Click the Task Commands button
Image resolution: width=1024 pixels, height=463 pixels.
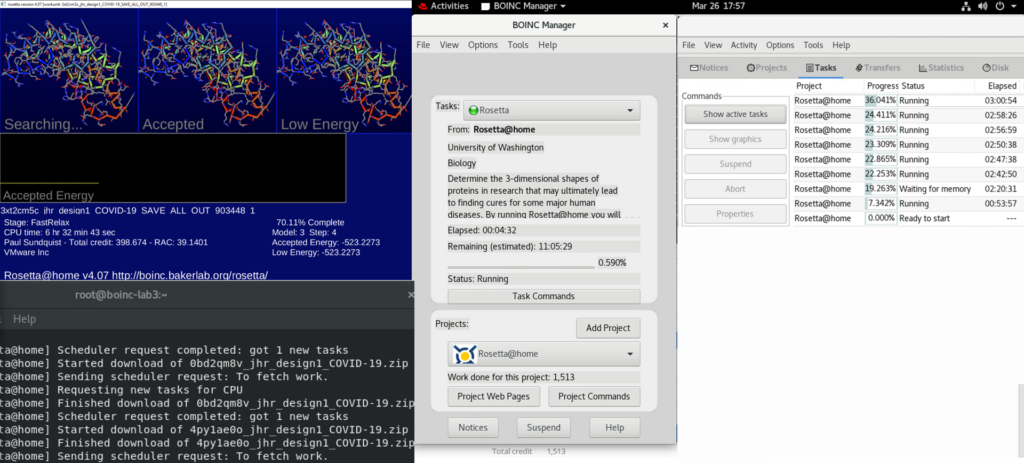click(543, 296)
